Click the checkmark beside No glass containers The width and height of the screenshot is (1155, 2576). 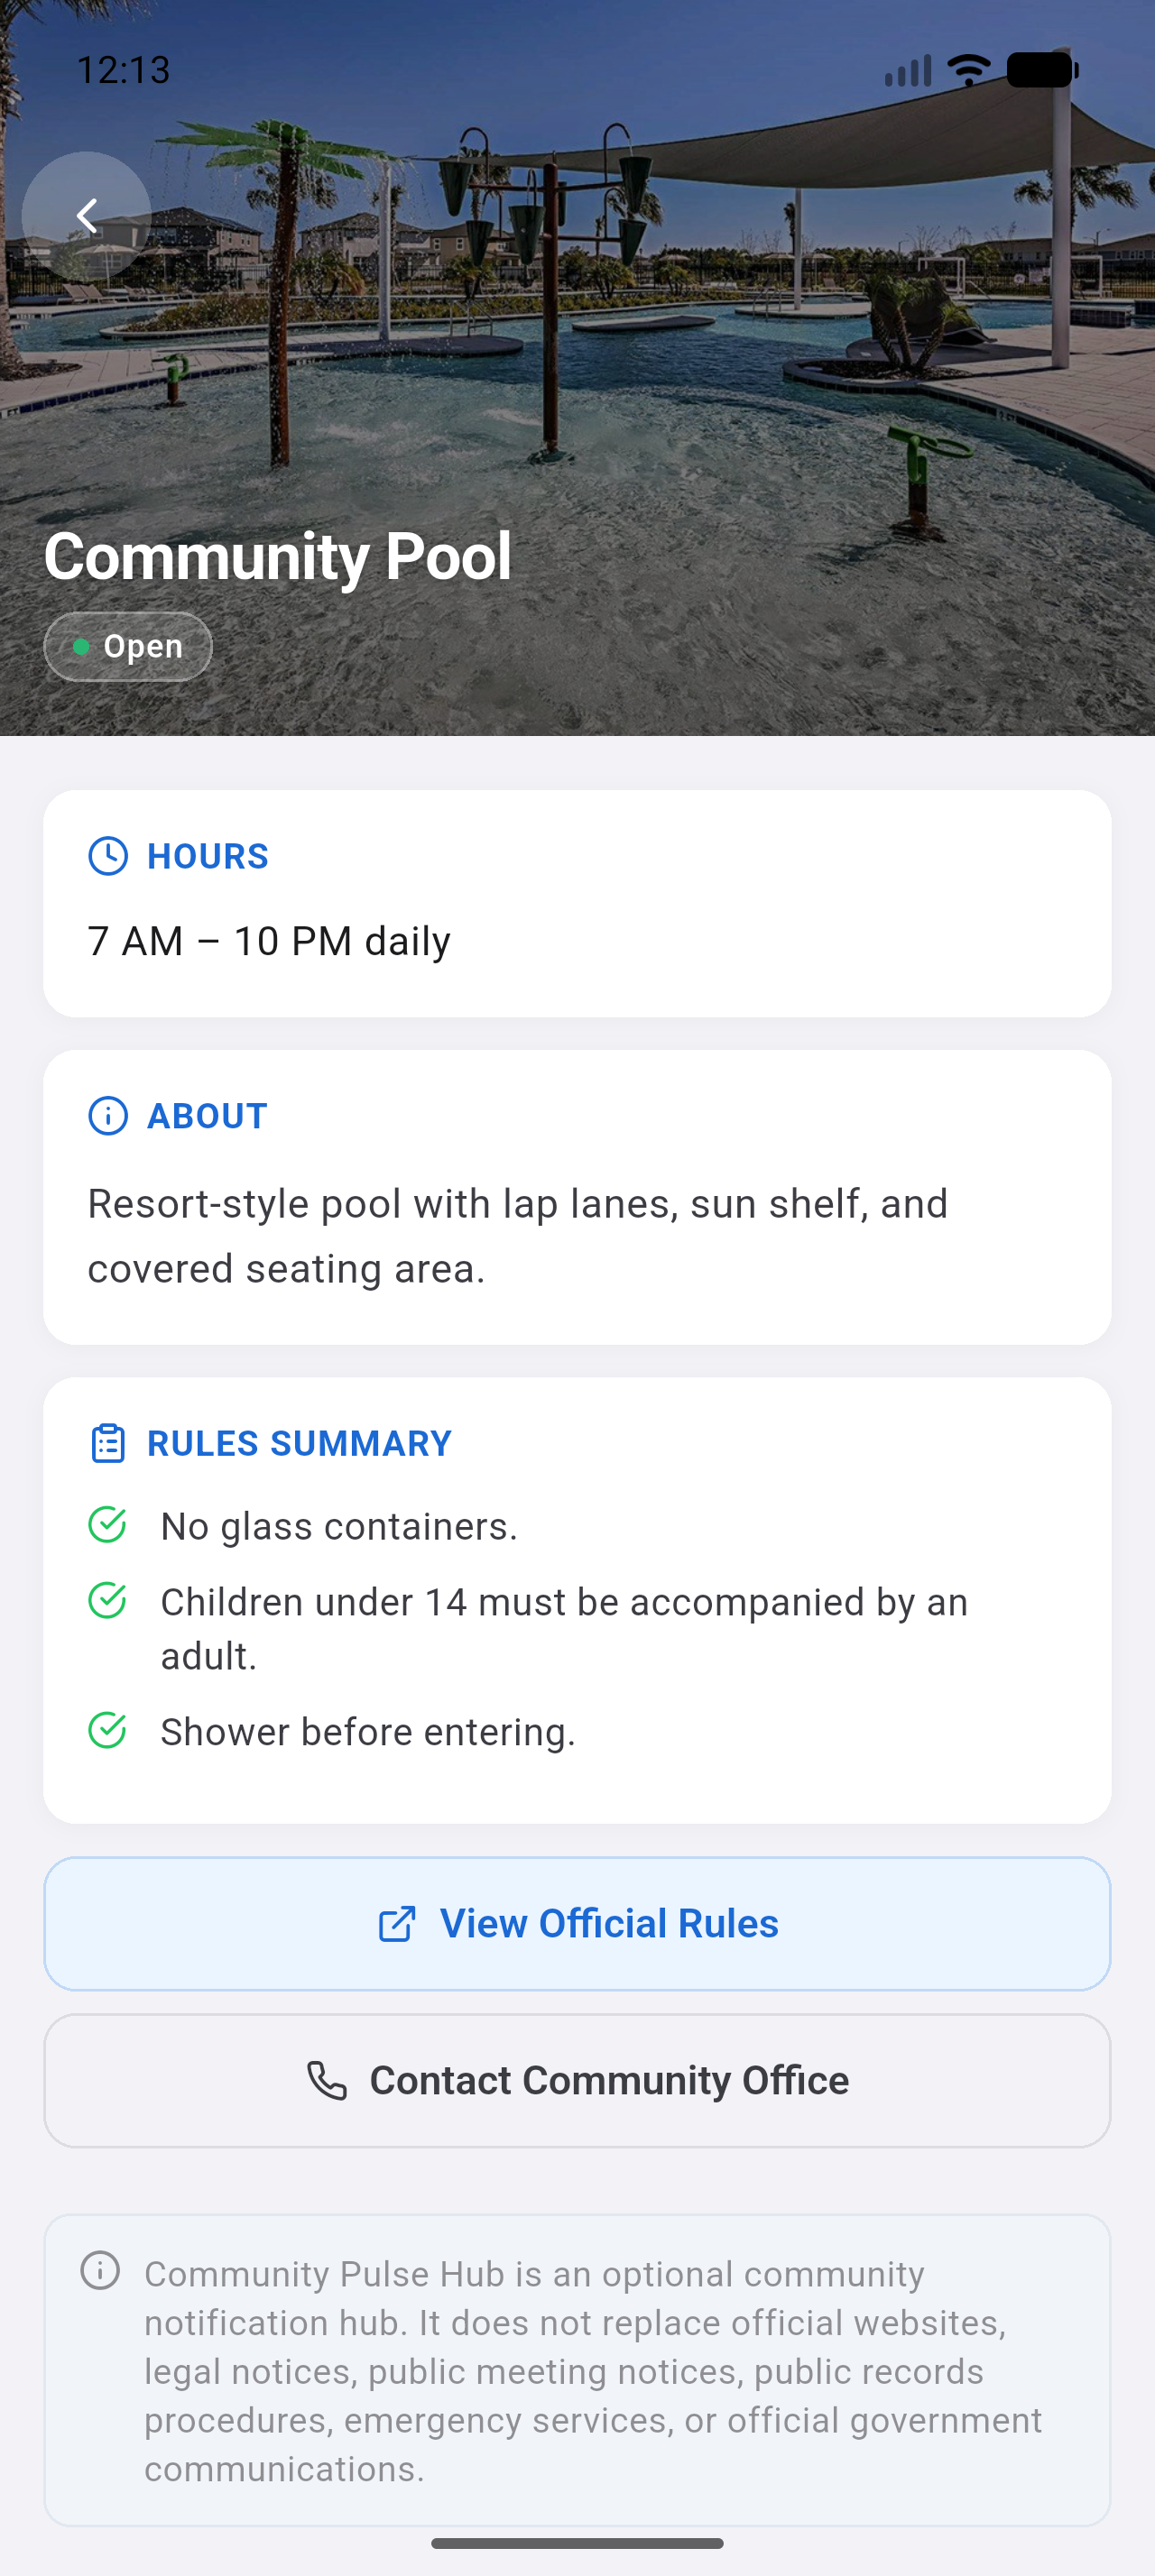click(107, 1525)
